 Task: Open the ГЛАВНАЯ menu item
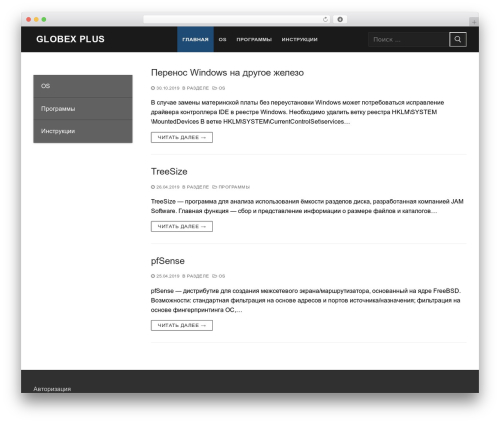[195, 39]
